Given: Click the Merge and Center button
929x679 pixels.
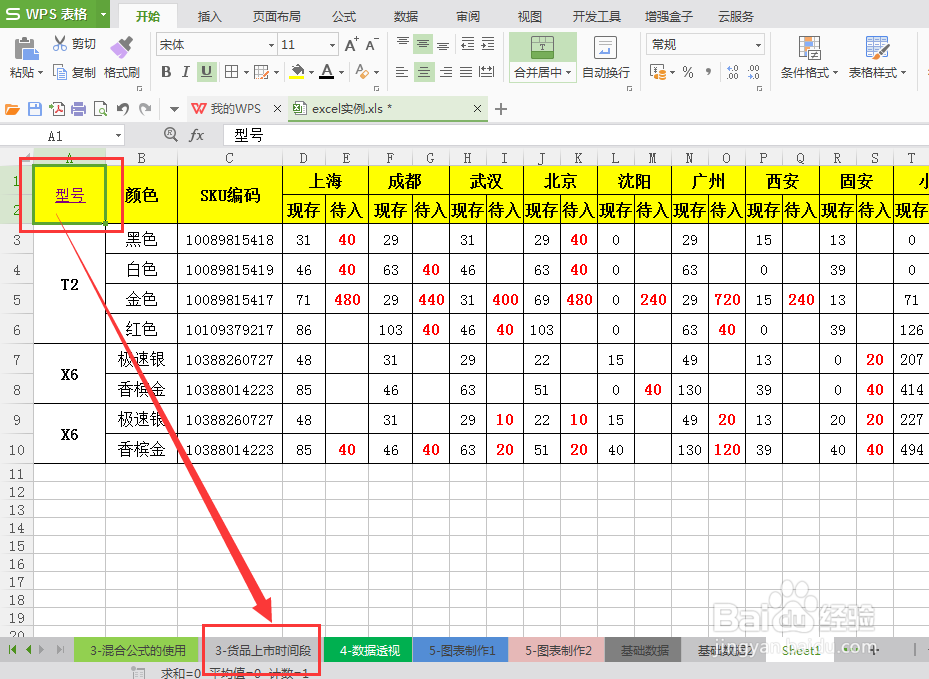Looking at the screenshot, I should [543, 57].
